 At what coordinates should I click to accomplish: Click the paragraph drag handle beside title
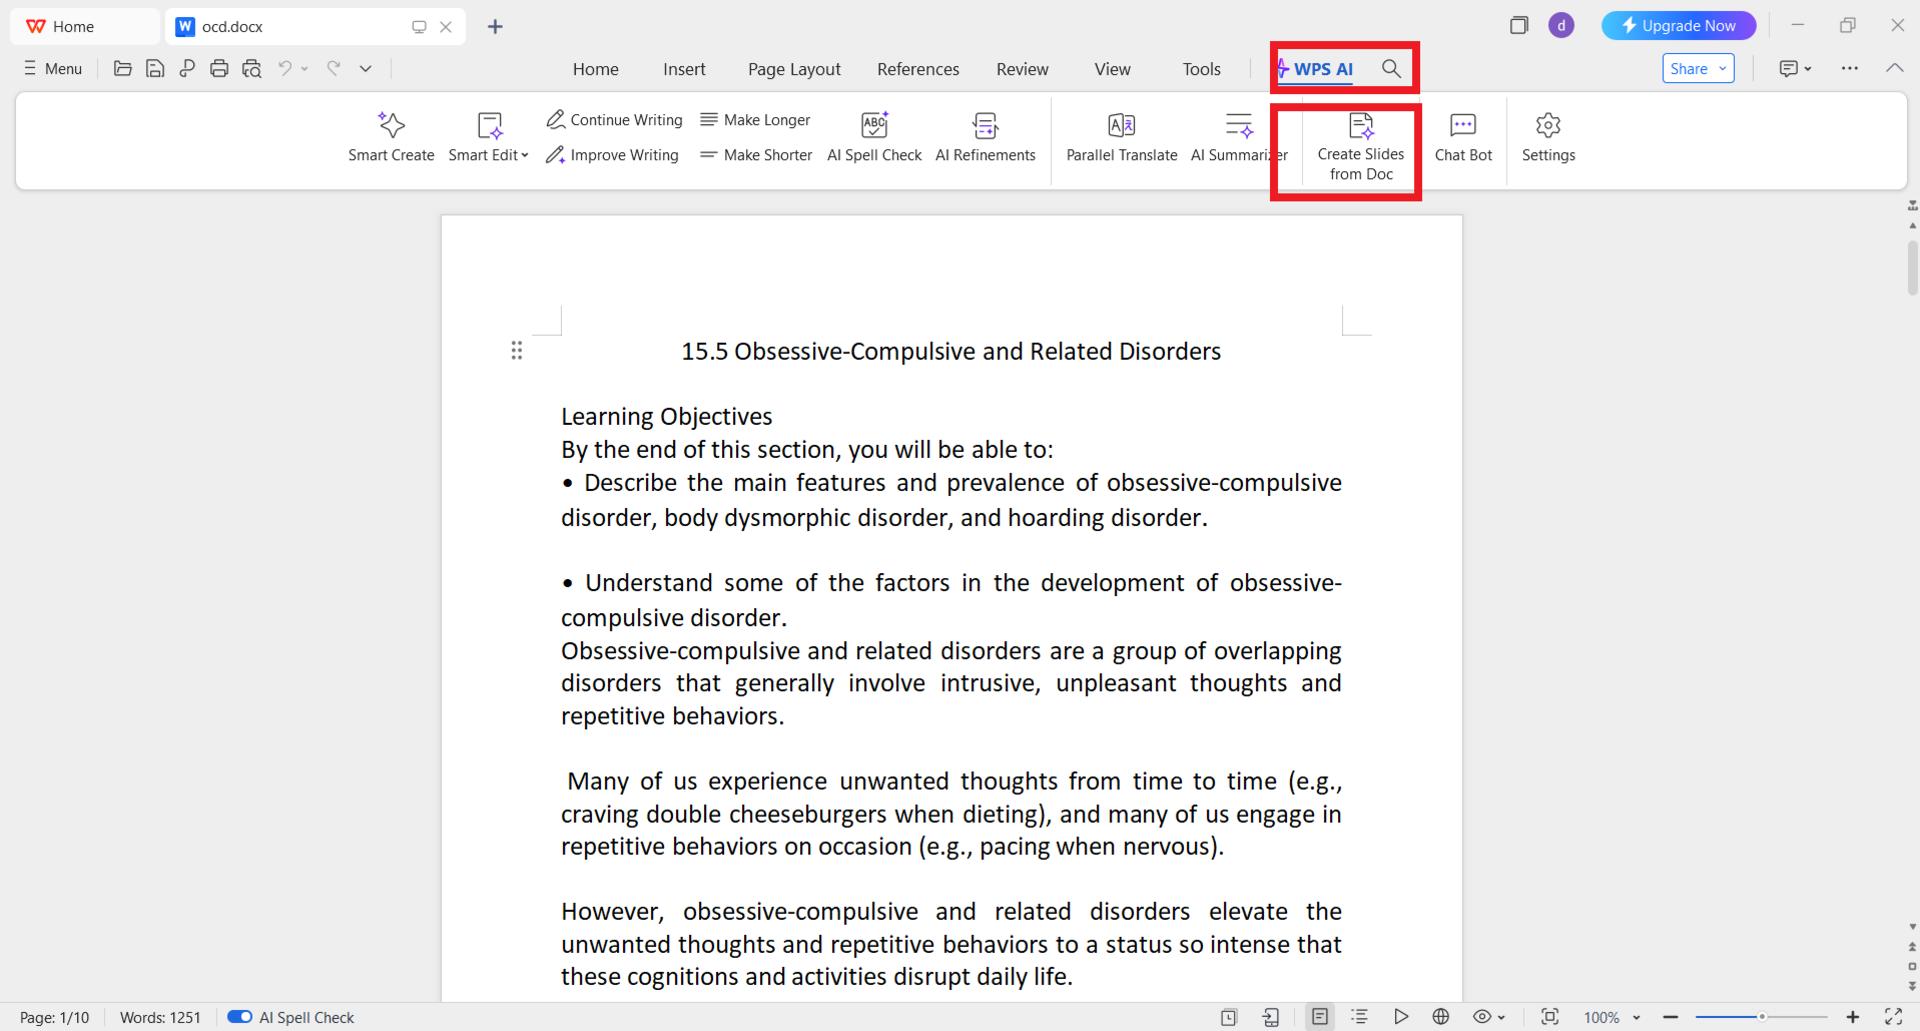pyautogui.click(x=517, y=350)
